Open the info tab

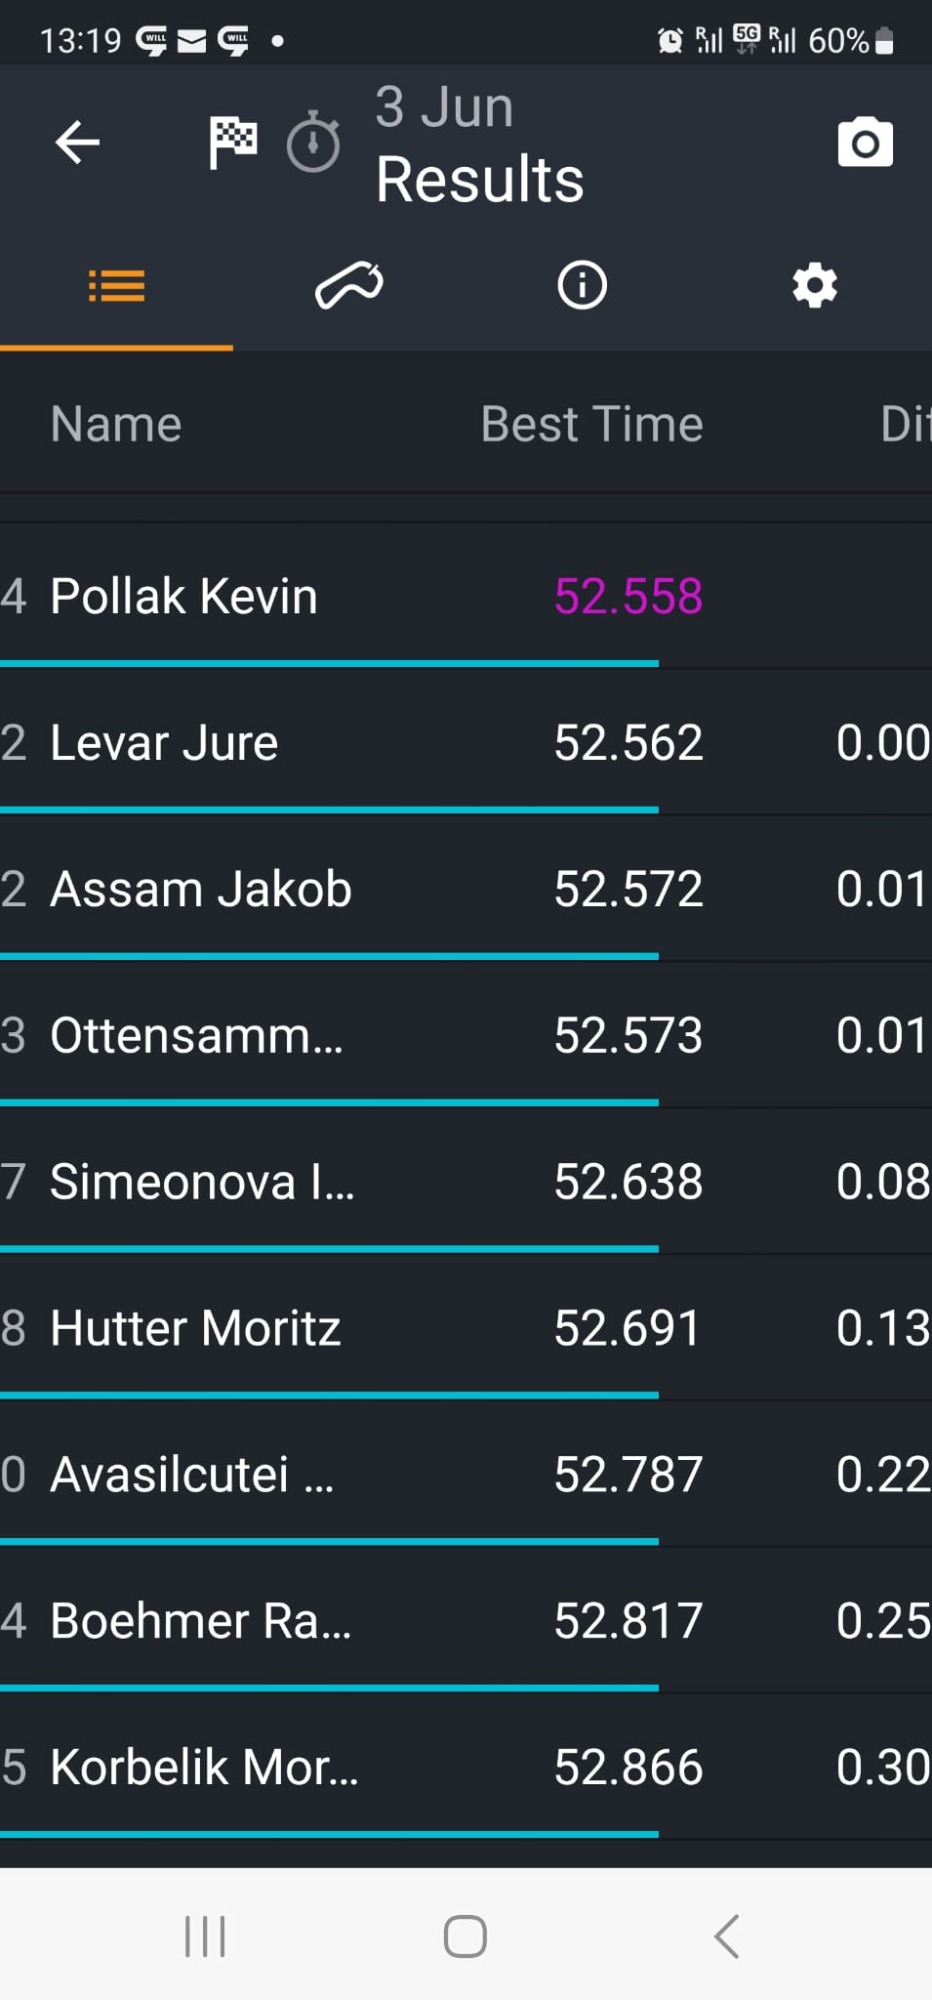[x=582, y=286]
